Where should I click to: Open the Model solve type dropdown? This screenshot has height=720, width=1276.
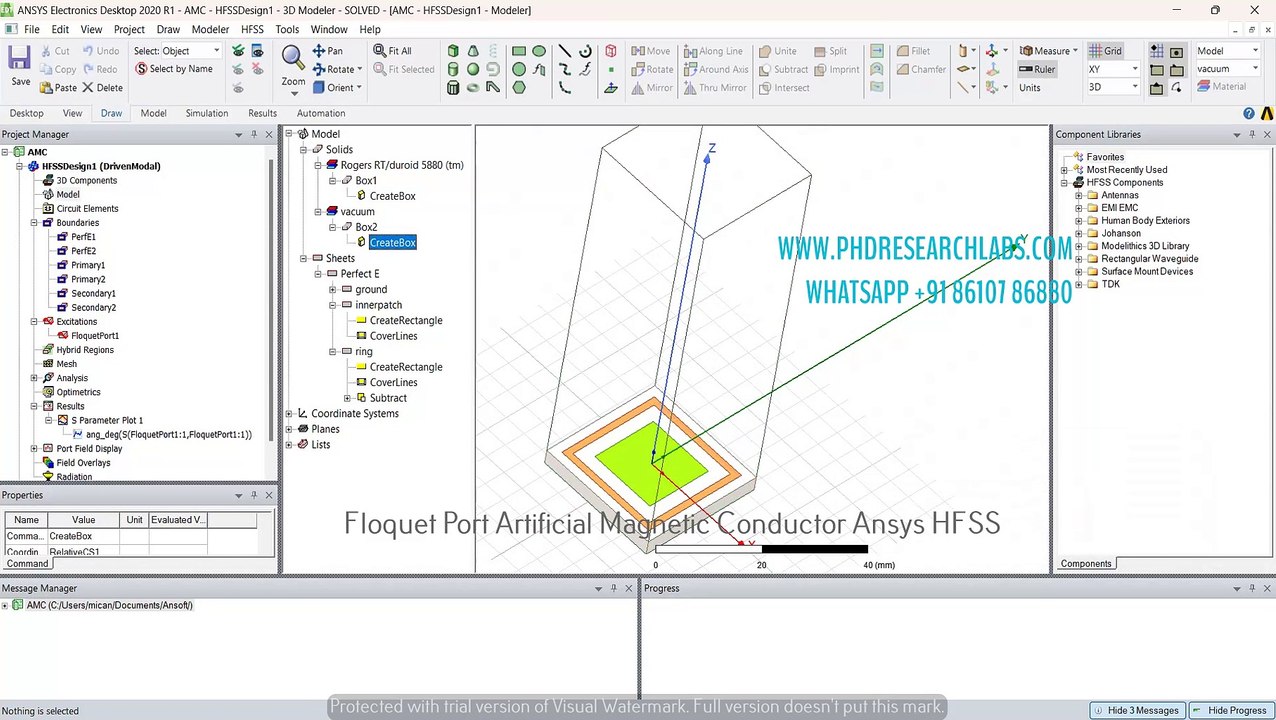(x=1229, y=51)
